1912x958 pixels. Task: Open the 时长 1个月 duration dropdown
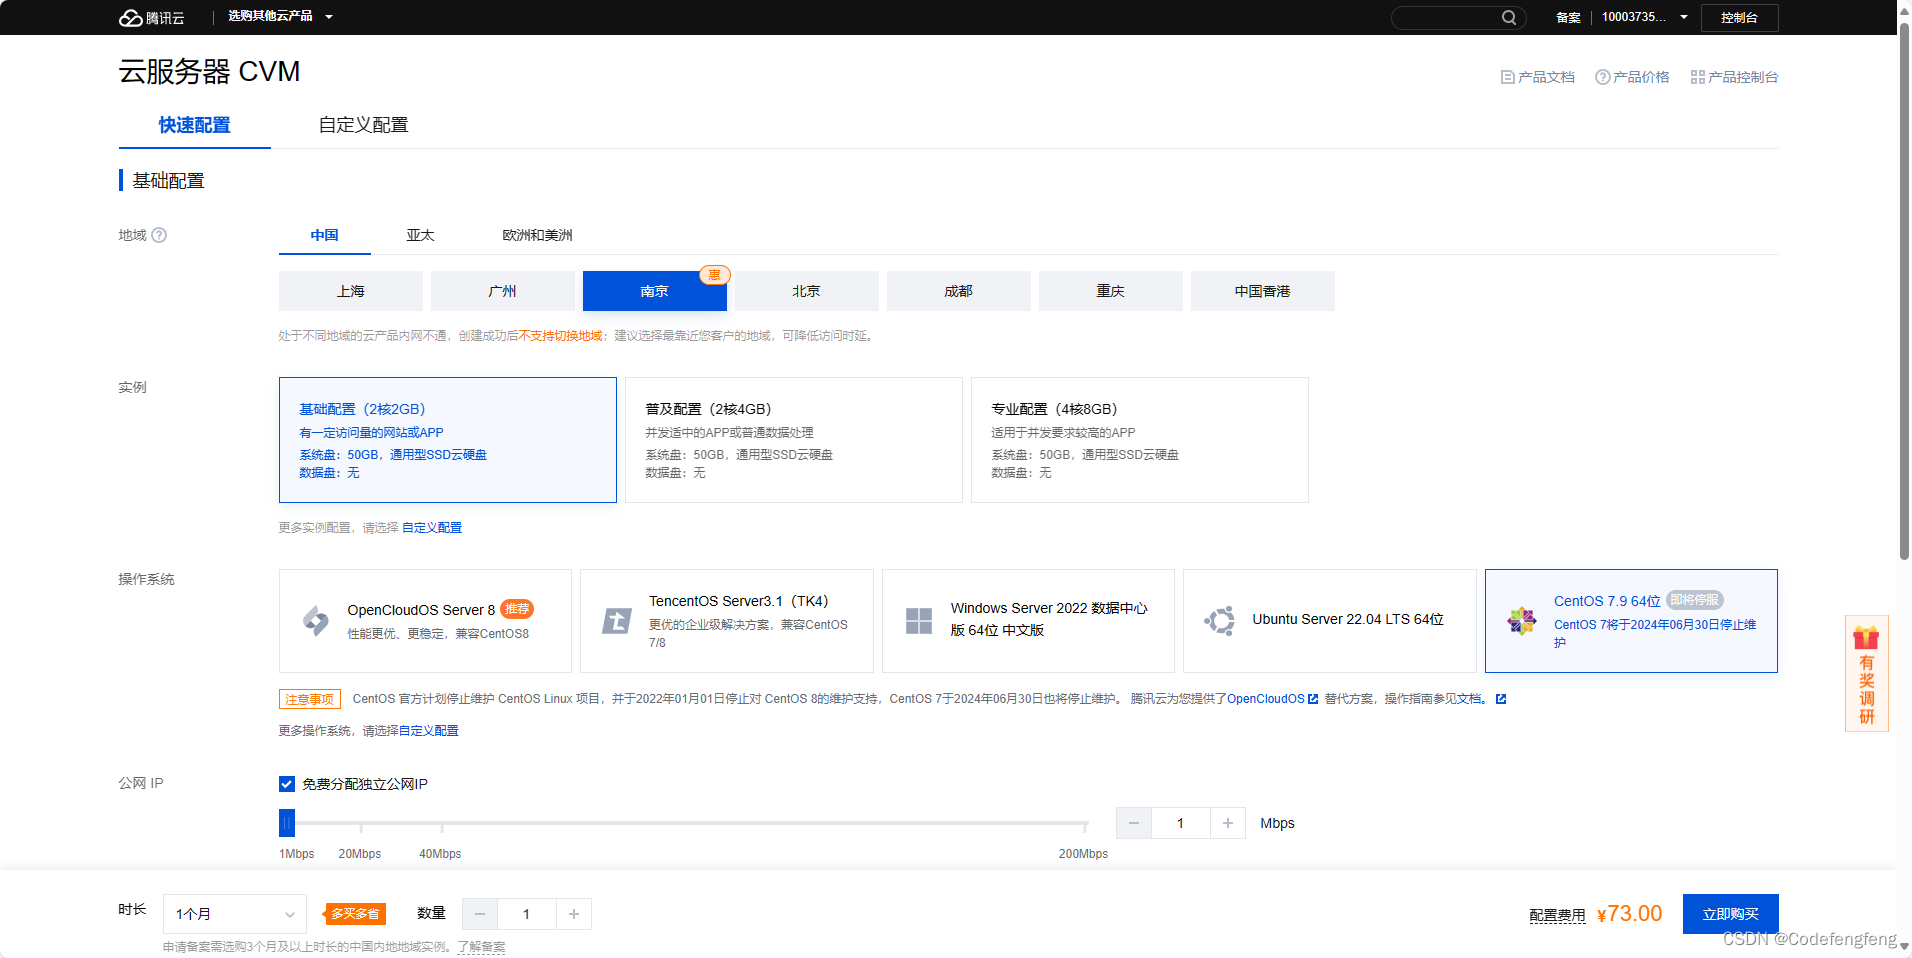(235, 914)
